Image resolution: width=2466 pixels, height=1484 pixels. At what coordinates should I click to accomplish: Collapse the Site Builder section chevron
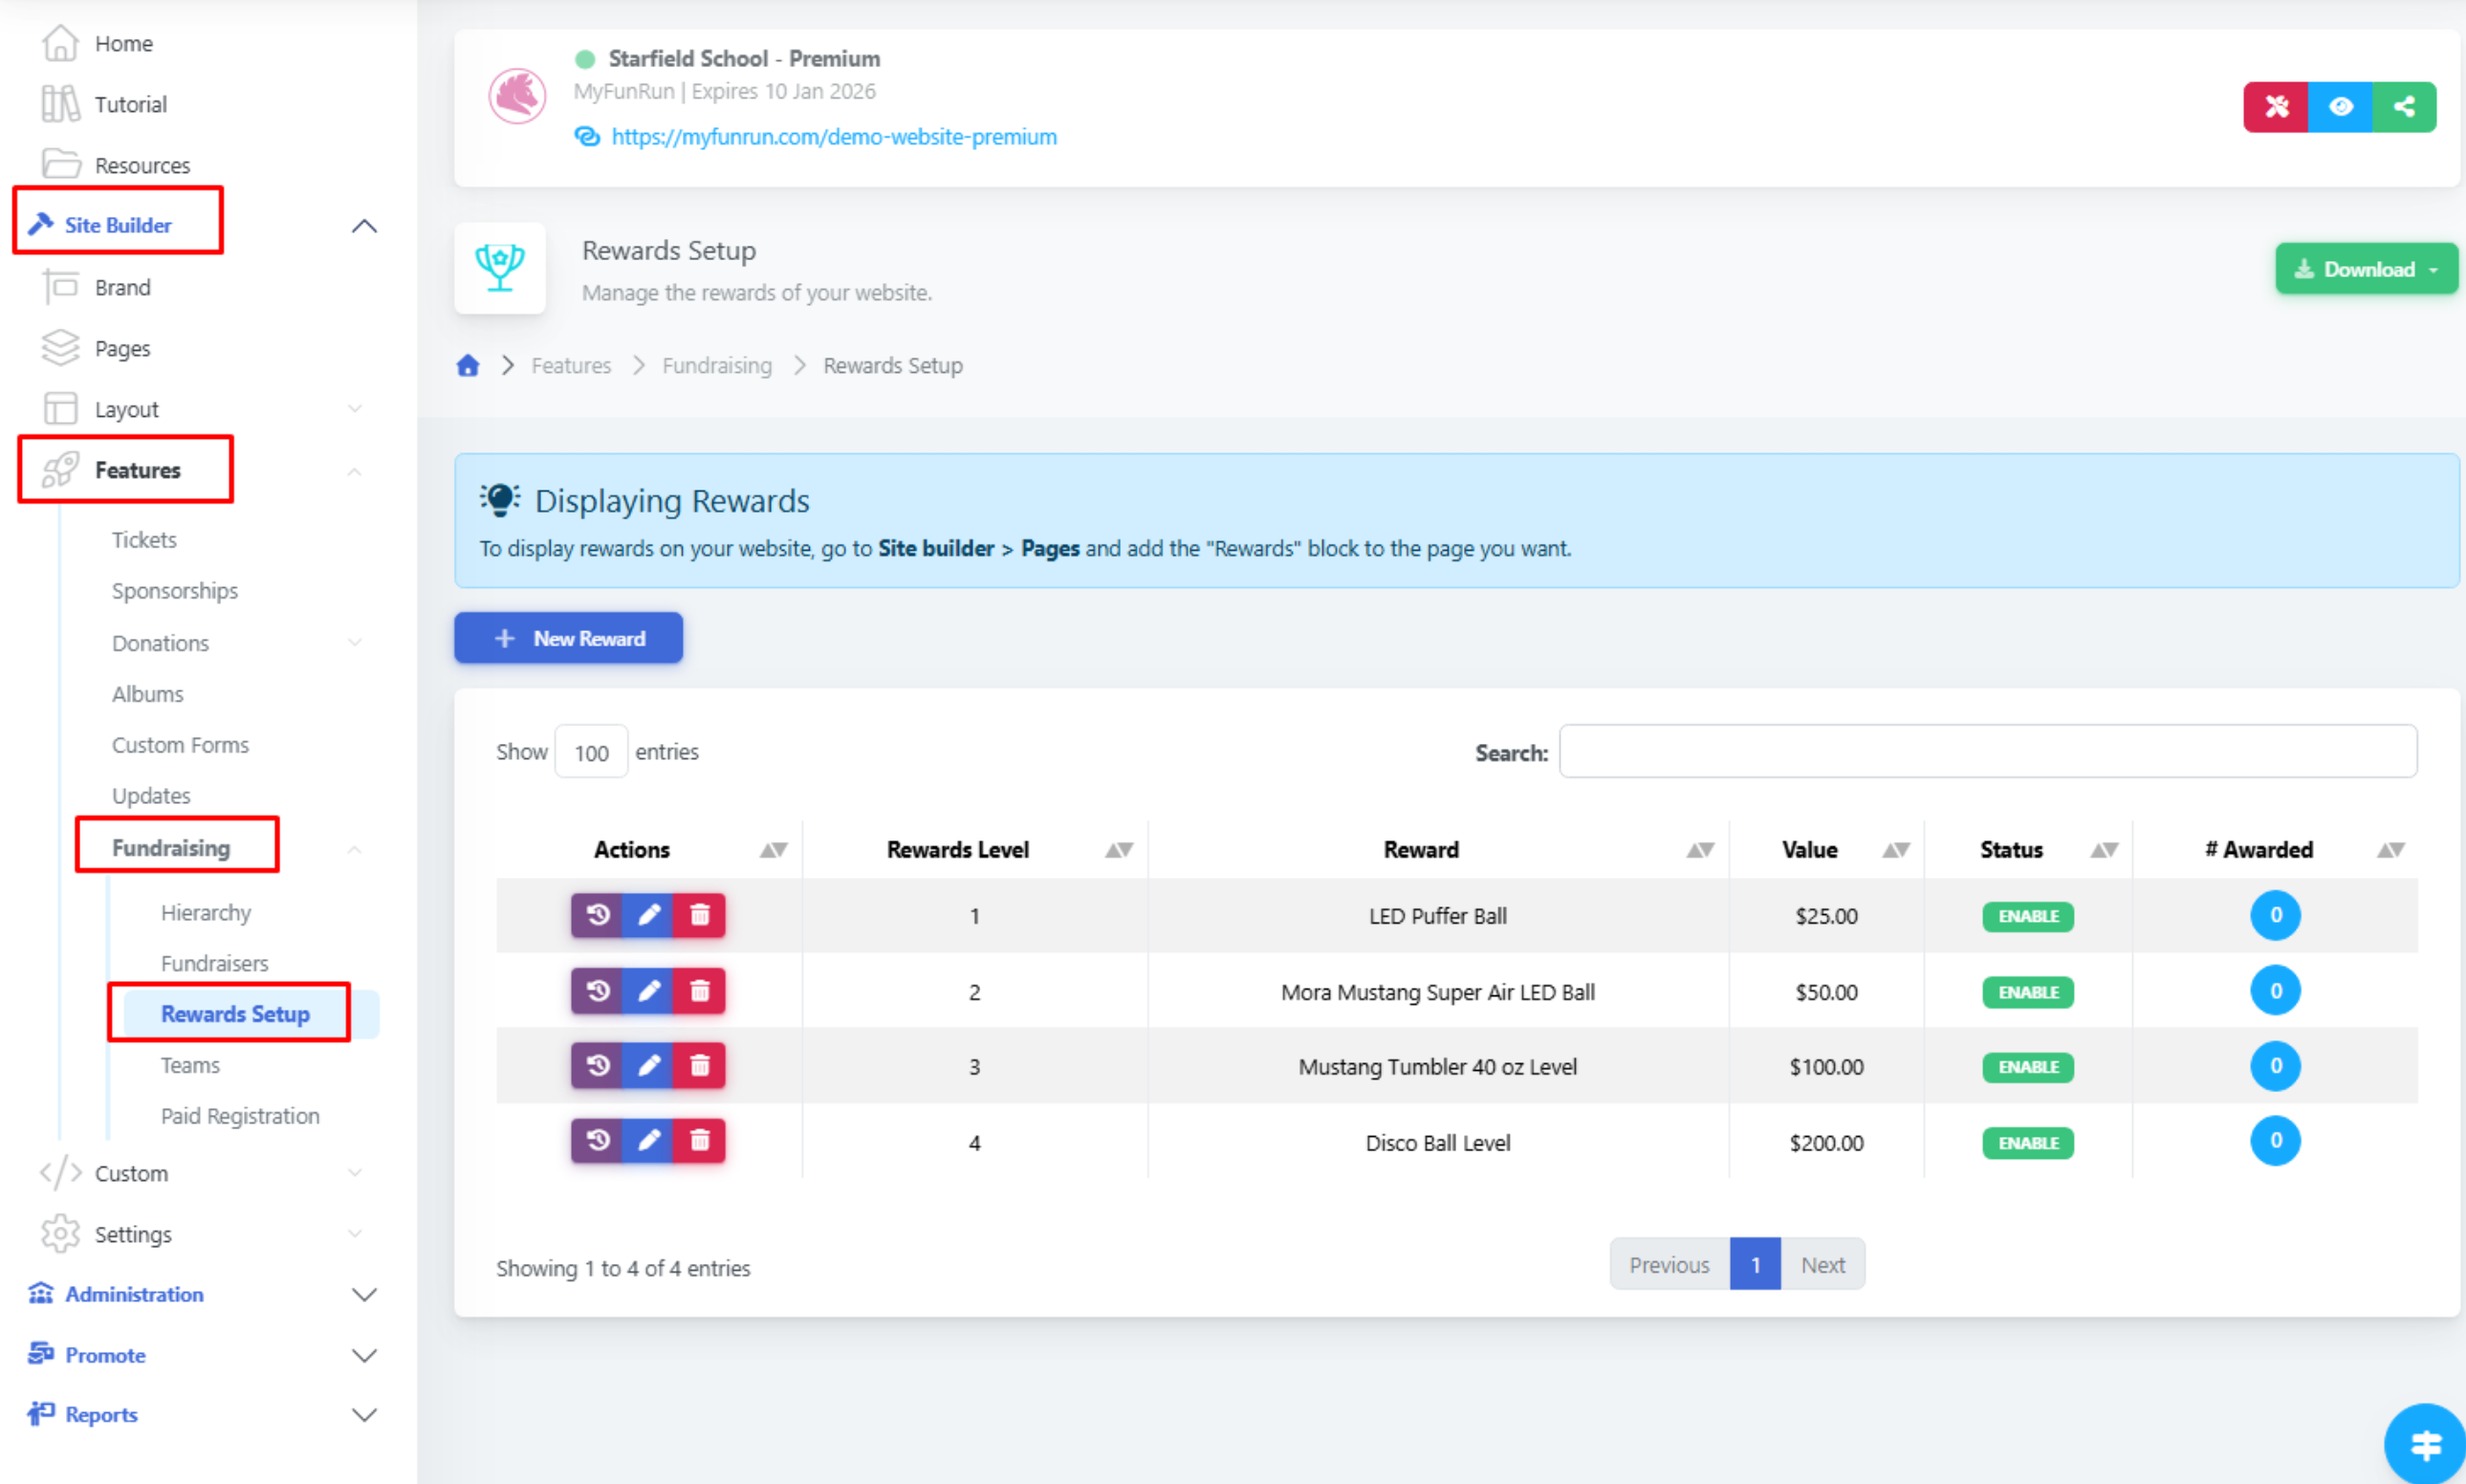[x=364, y=226]
